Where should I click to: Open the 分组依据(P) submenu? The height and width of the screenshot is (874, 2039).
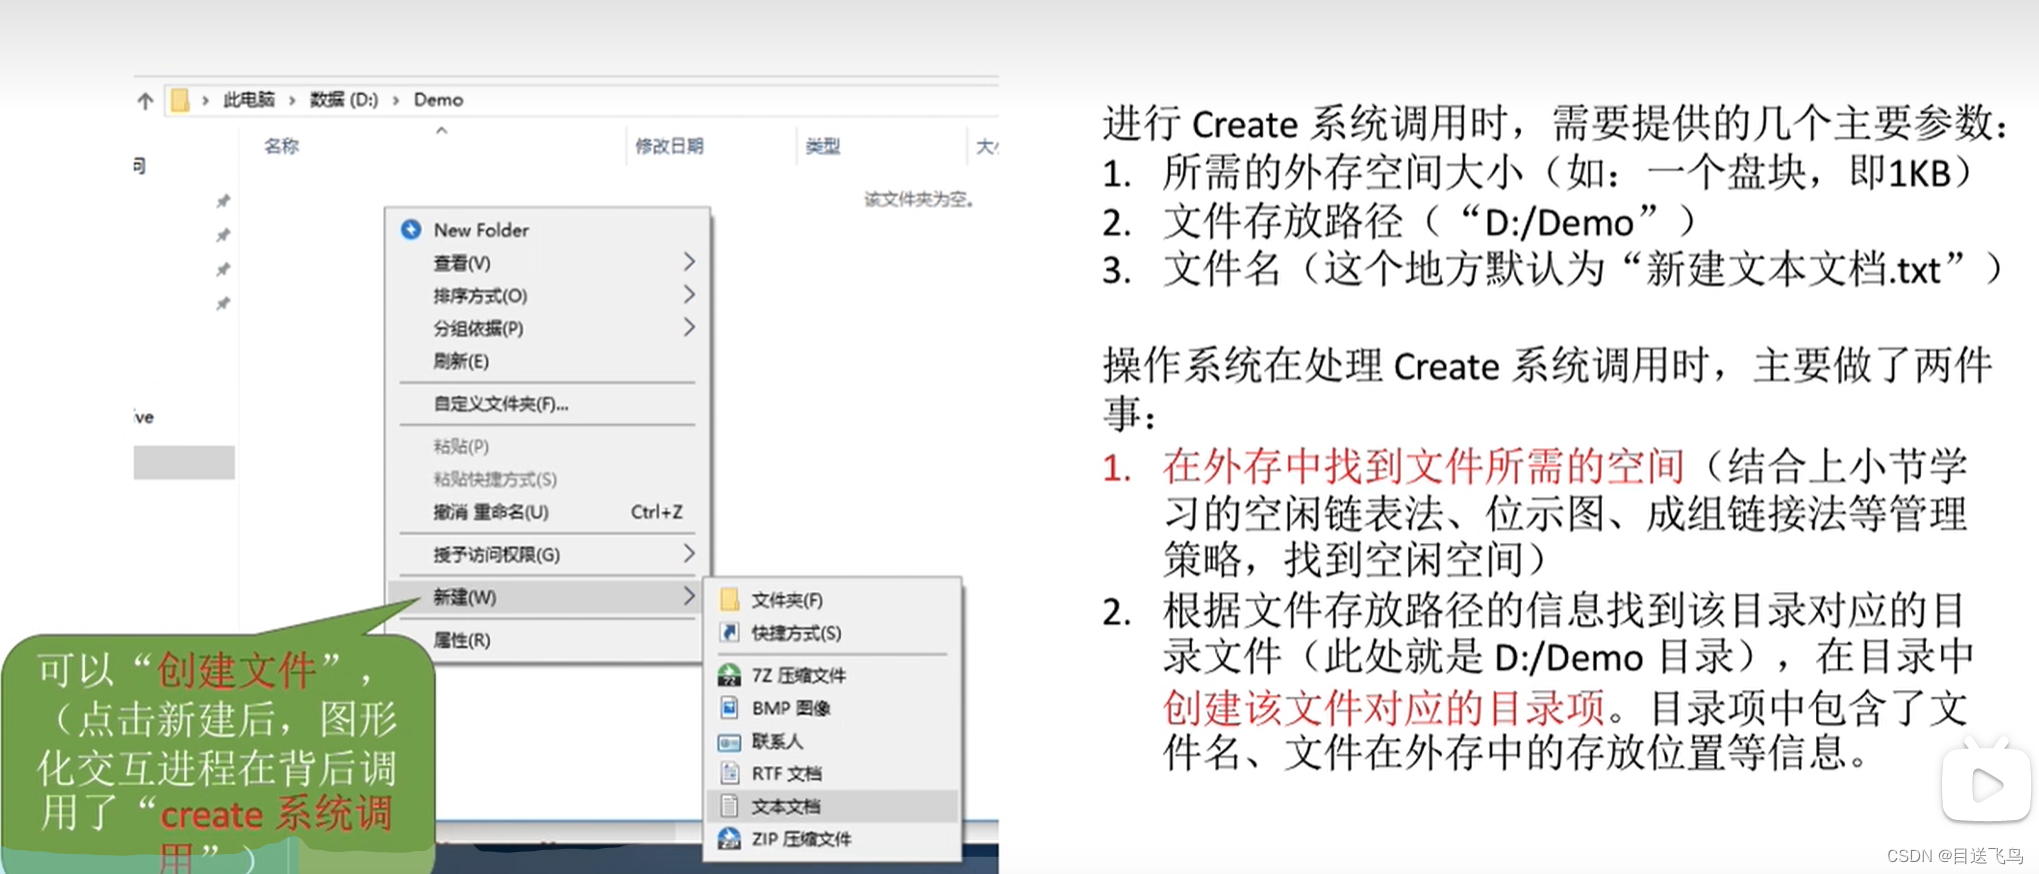tap(547, 328)
